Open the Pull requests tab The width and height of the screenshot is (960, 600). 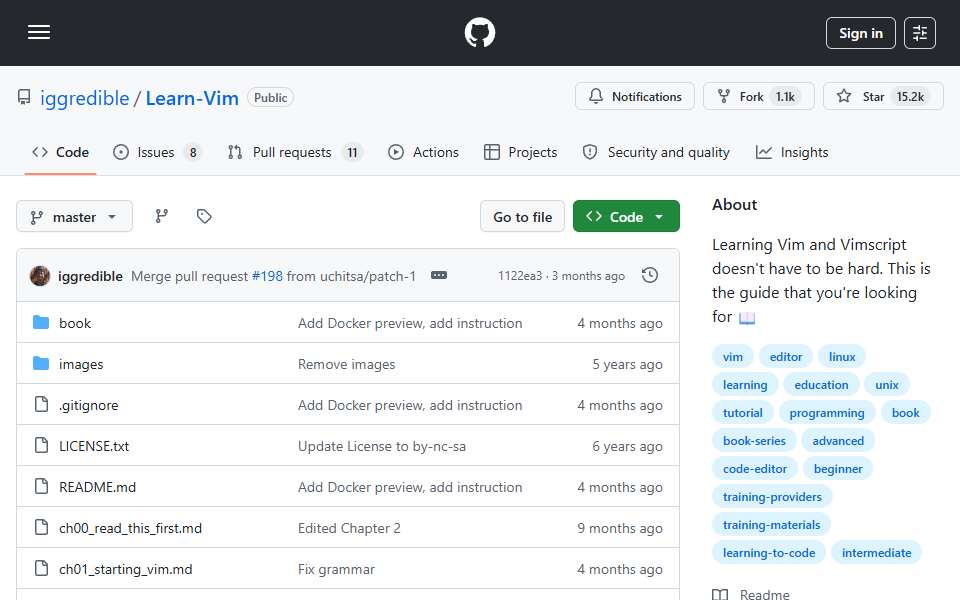[295, 152]
